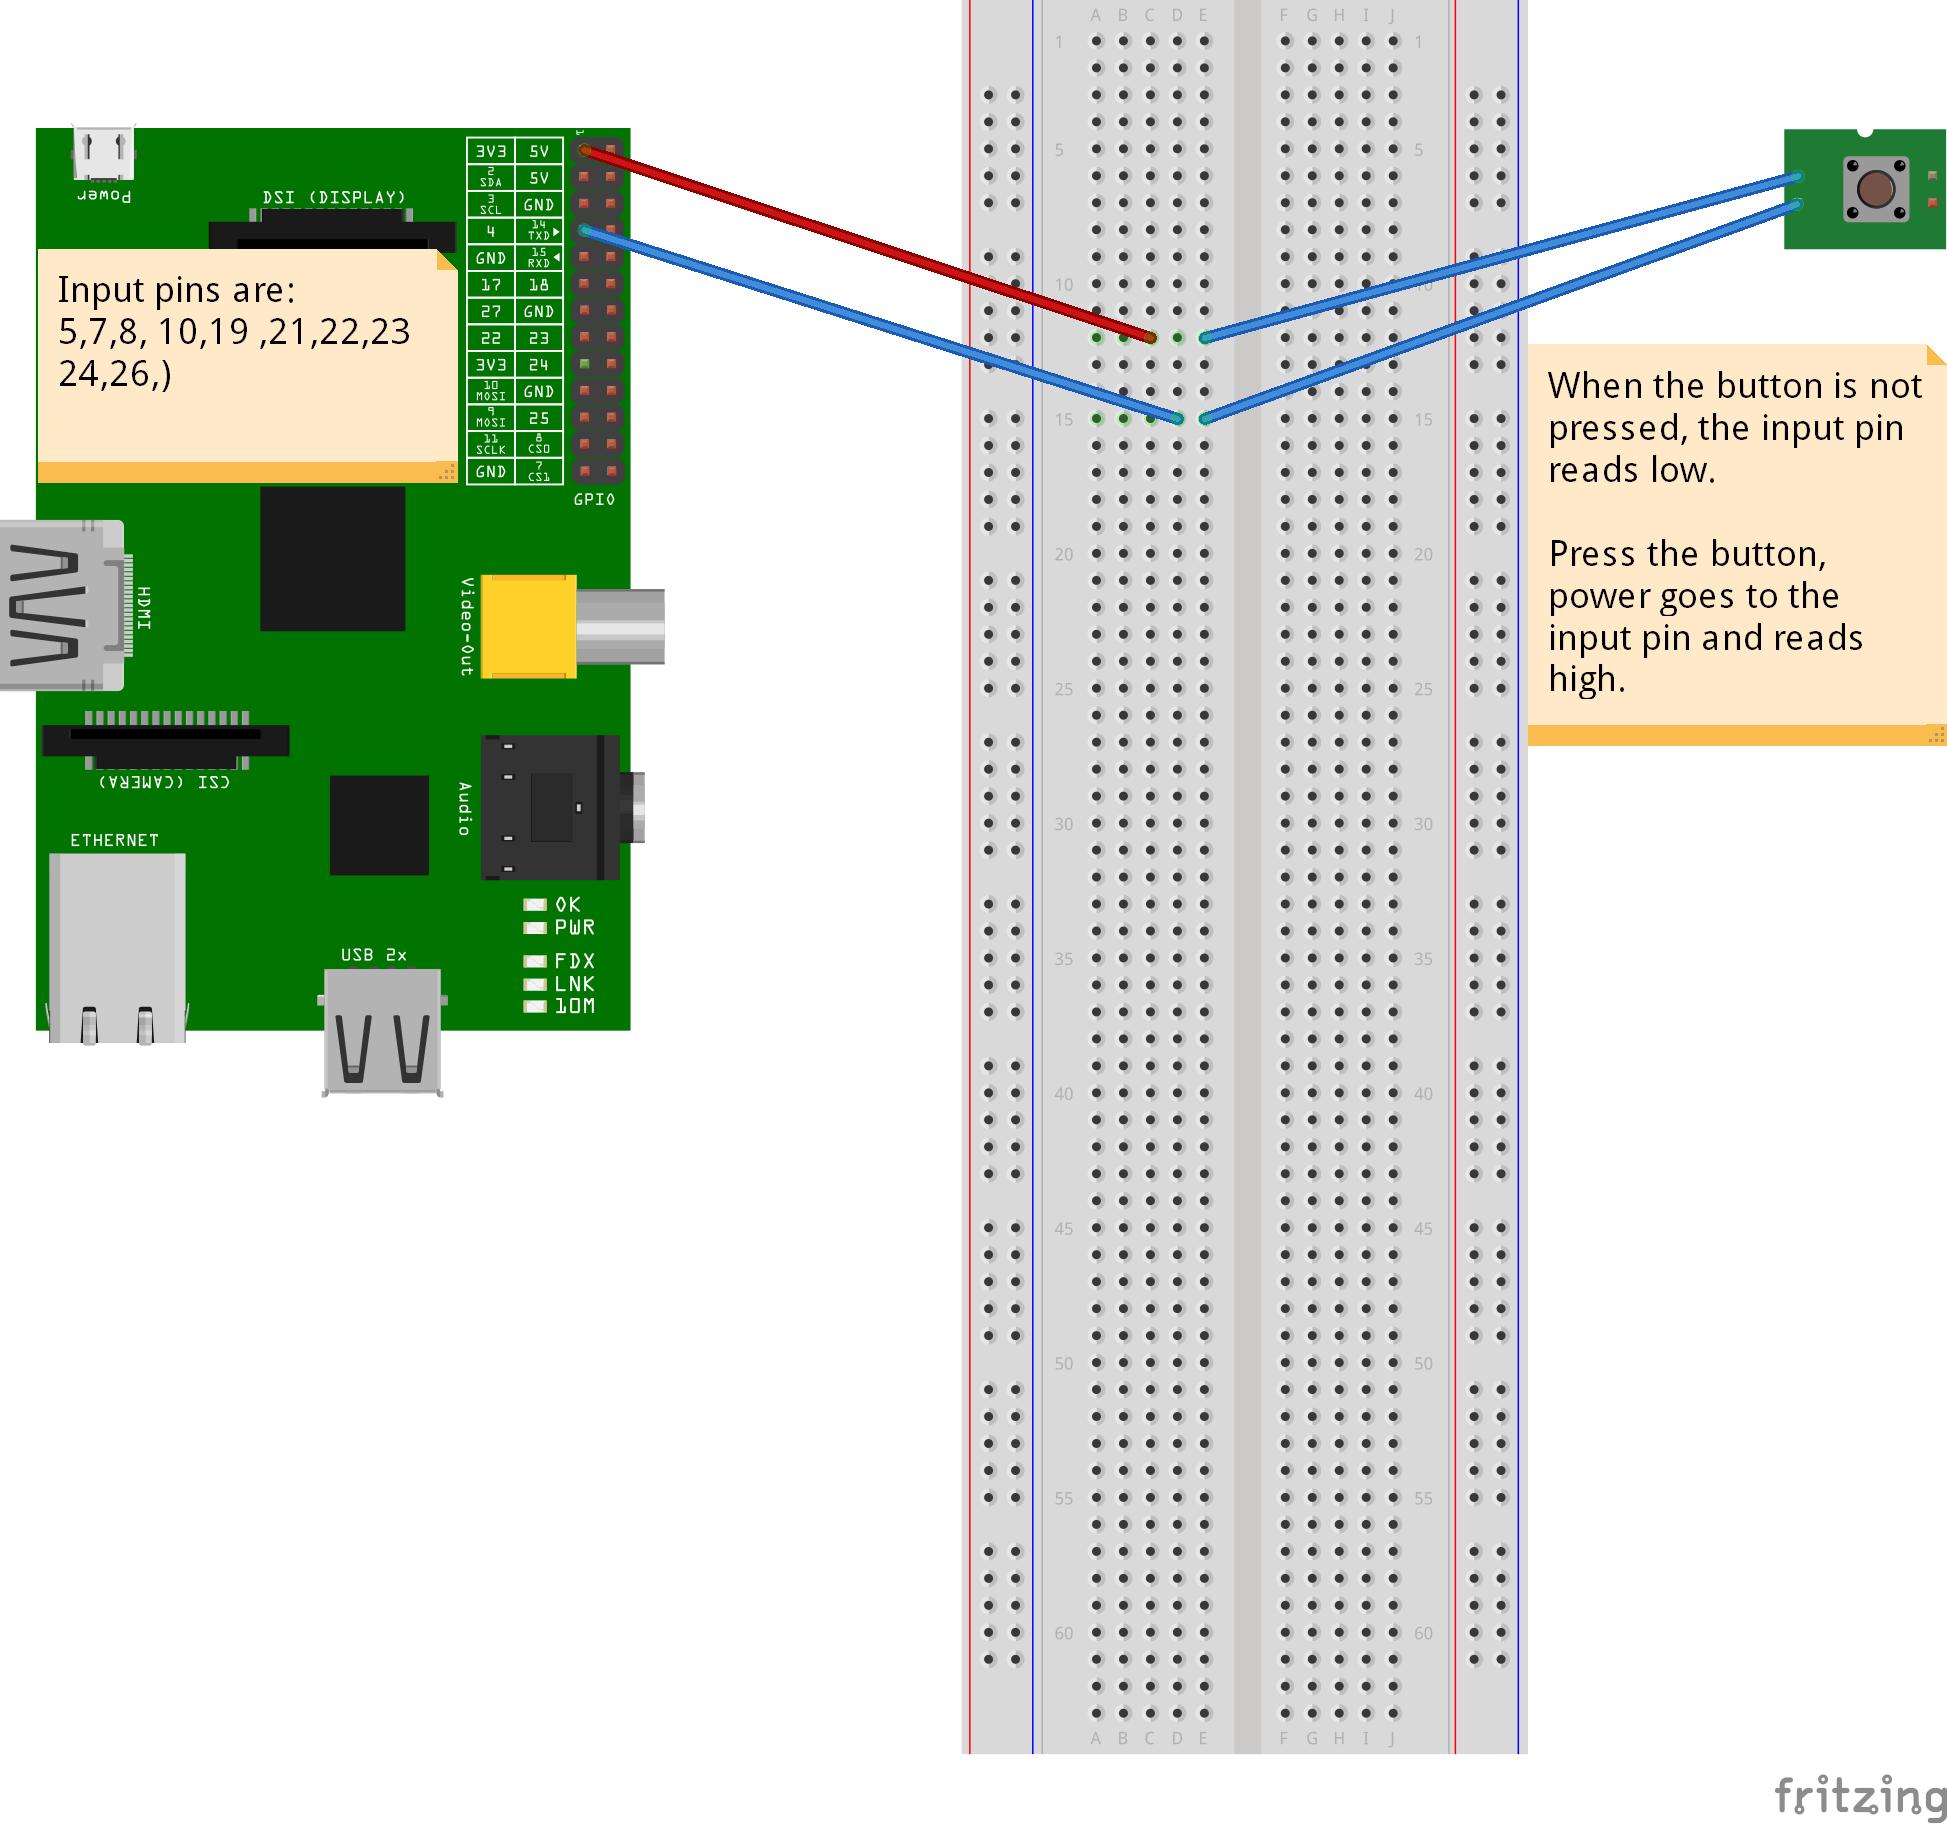Click the 'Press the button,' paragraph in the note
The height and width of the screenshot is (1824, 1947).
[1706, 616]
